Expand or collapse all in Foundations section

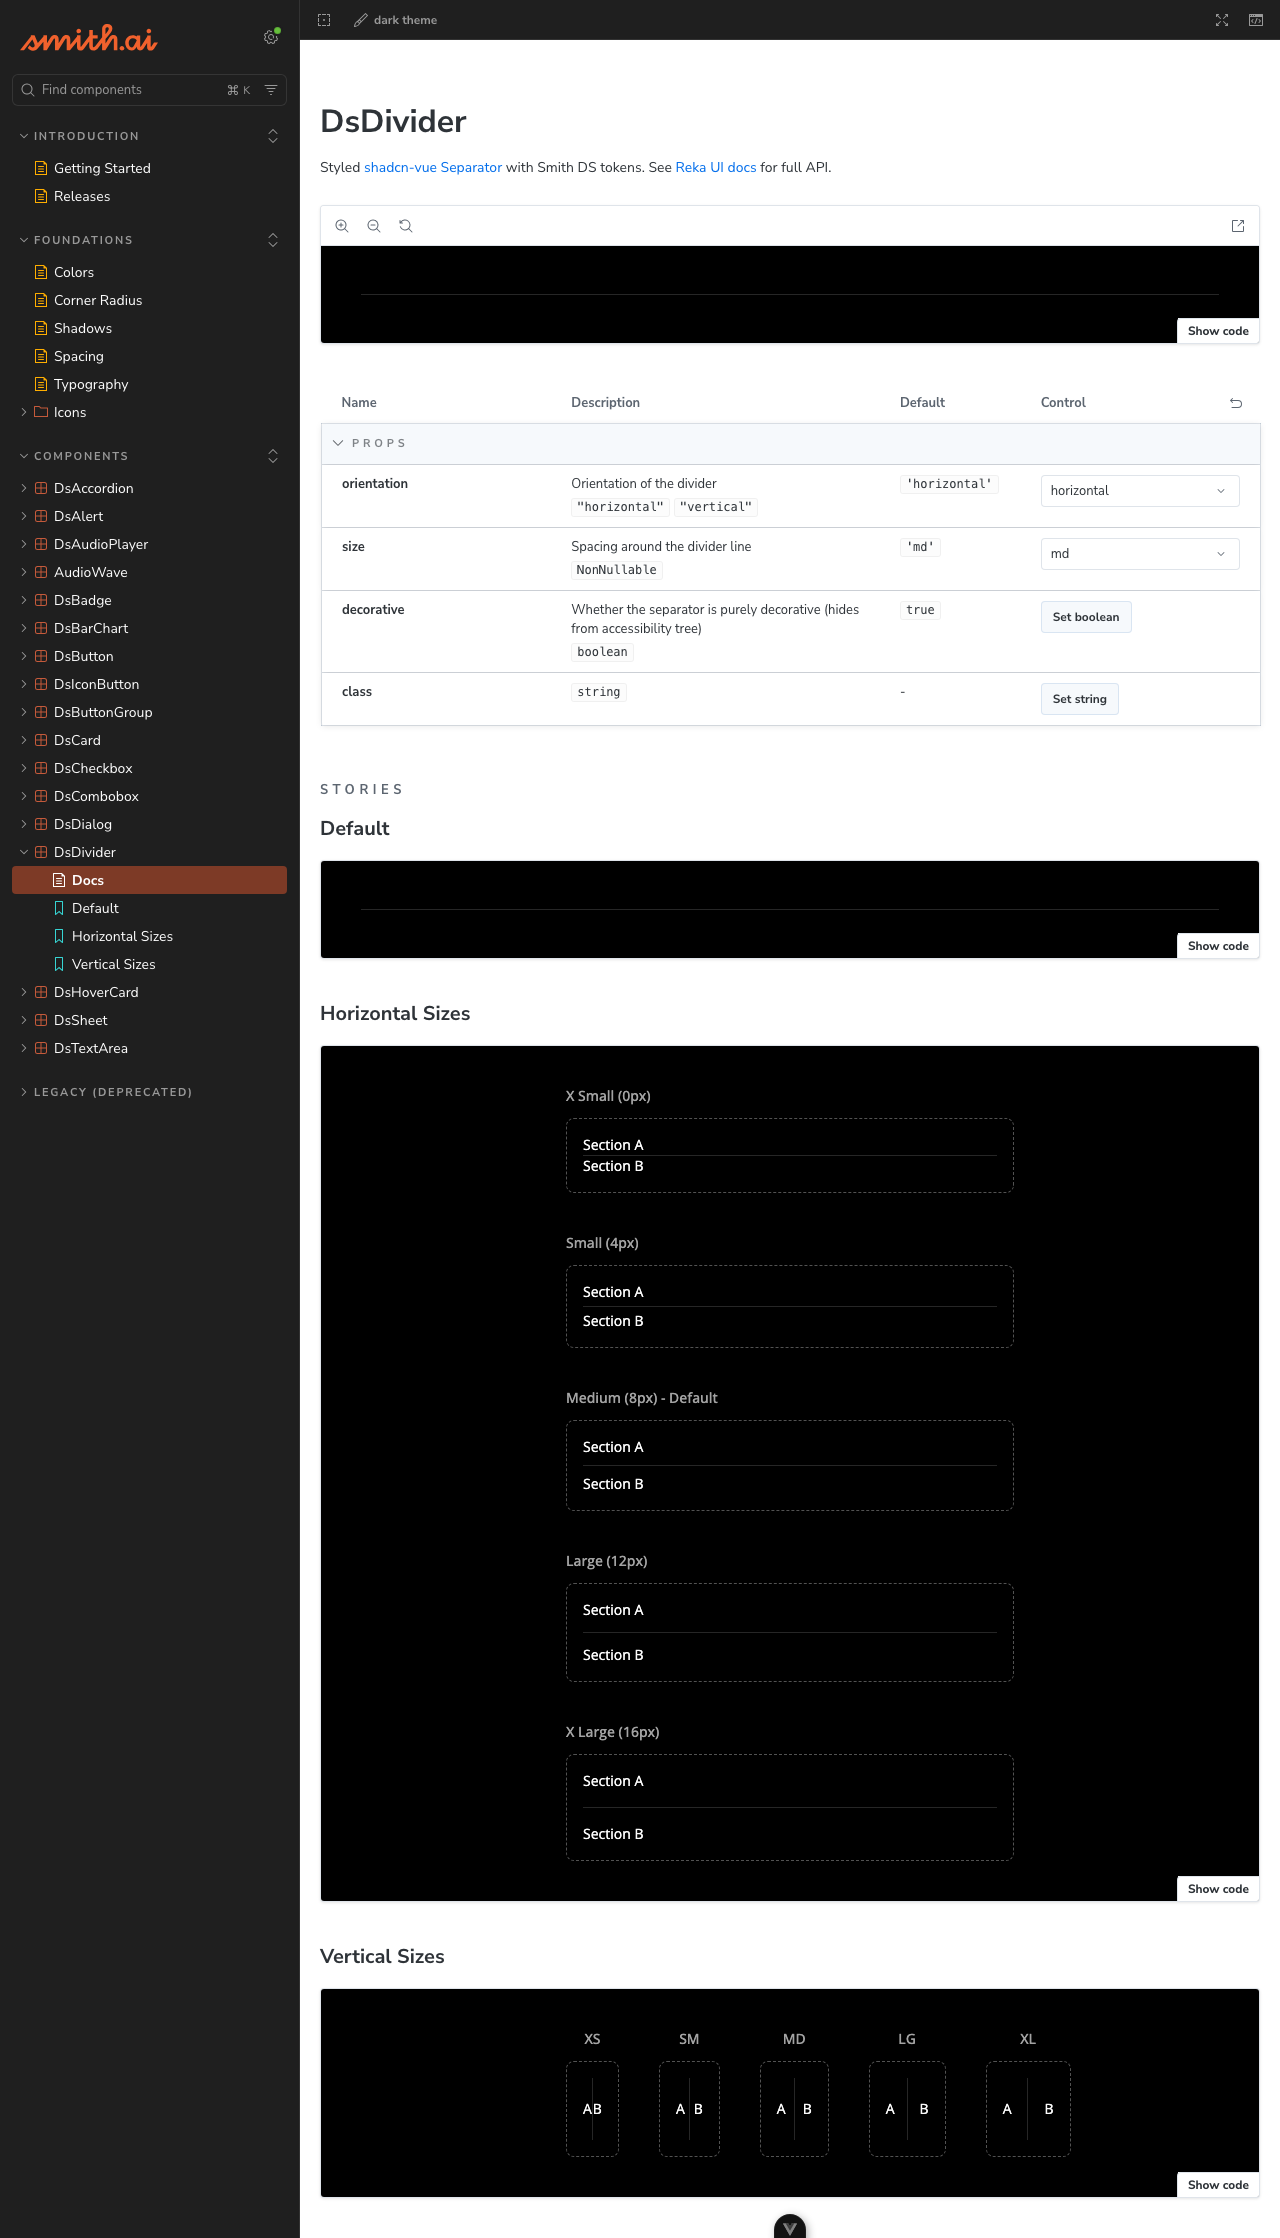[x=273, y=240]
